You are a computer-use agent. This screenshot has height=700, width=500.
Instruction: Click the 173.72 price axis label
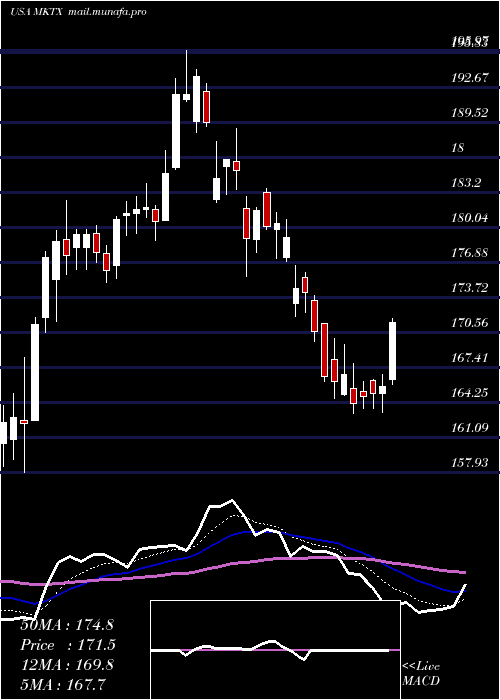pos(469,288)
